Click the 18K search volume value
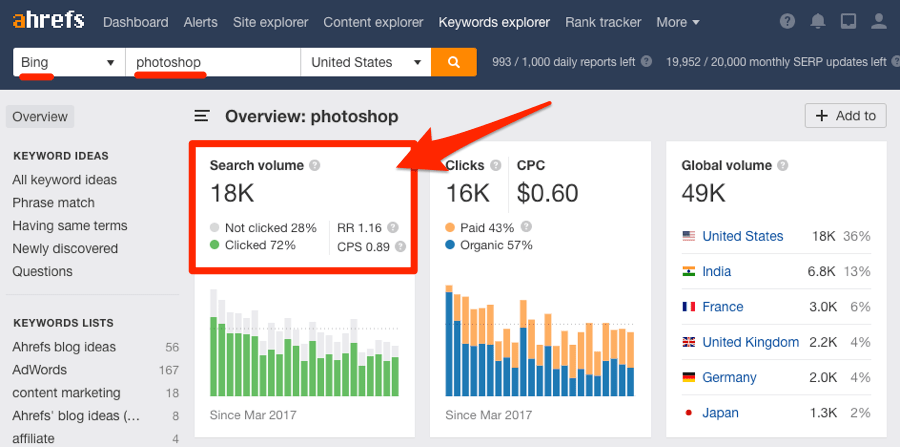Screen dimensions: 900x447 (232, 194)
